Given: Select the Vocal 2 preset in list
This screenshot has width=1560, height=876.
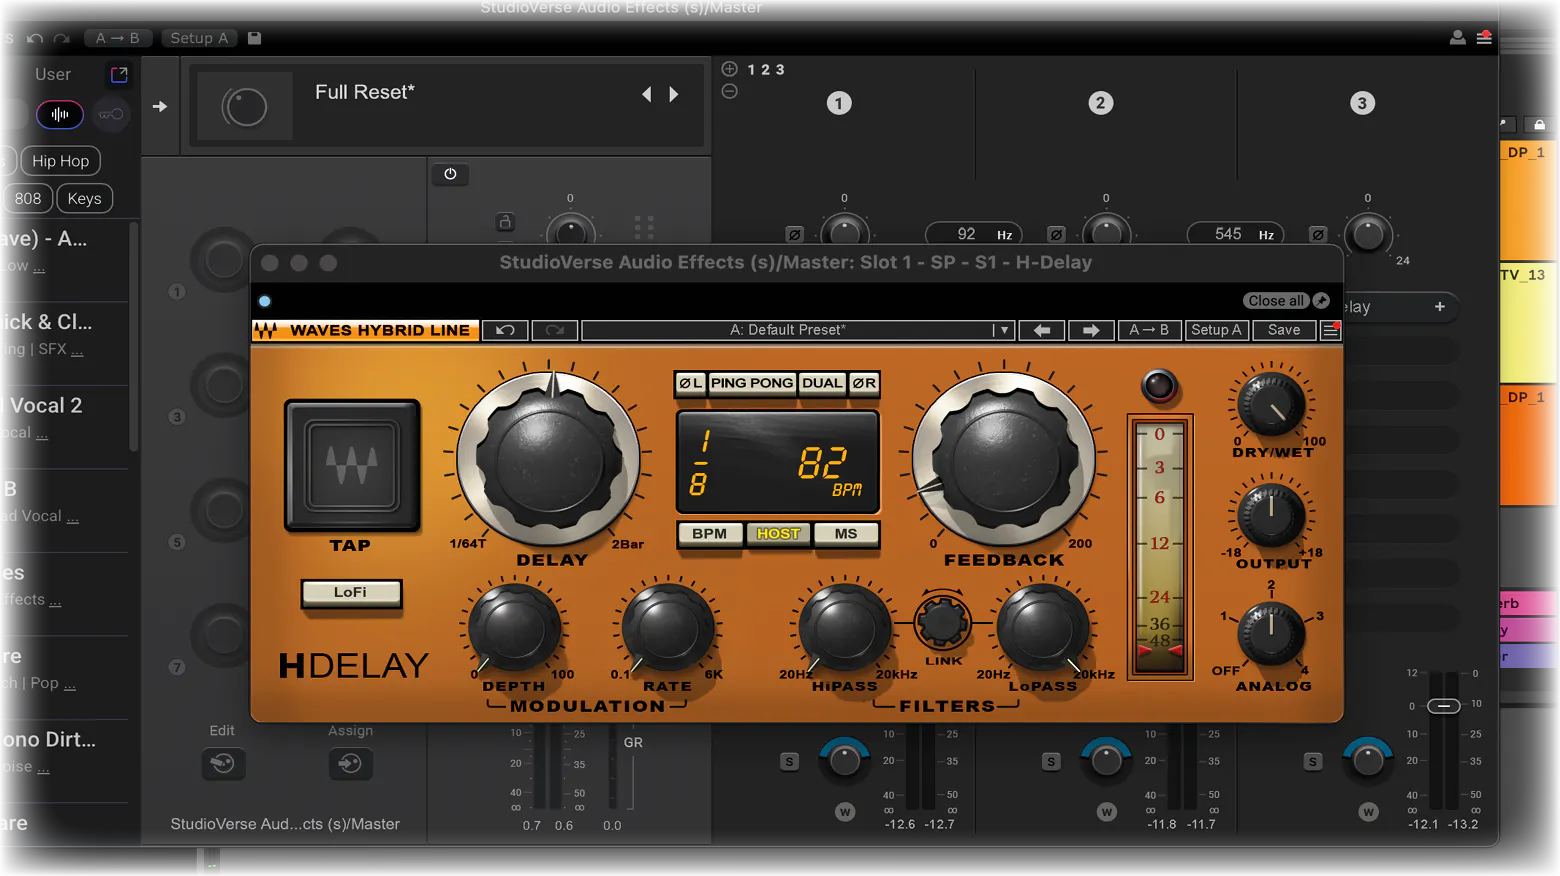Looking at the screenshot, I should 64,417.
